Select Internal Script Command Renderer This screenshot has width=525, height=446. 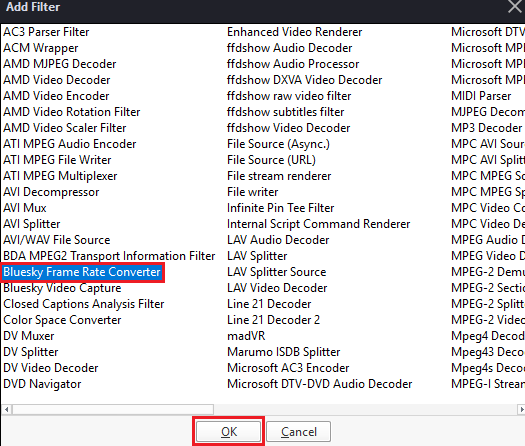pos(319,224)
